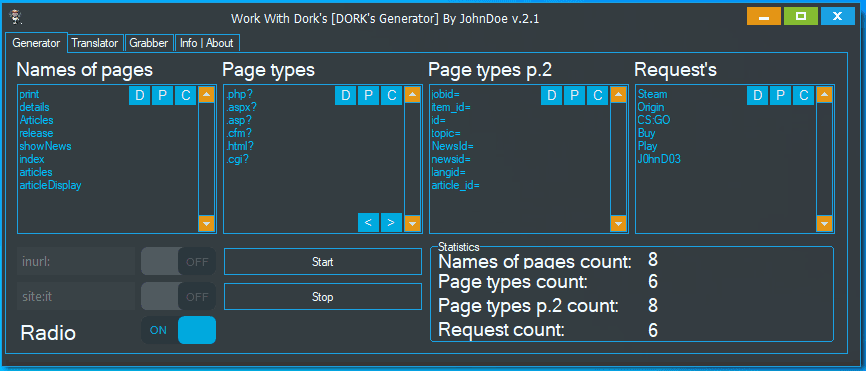Click the Stop button
Screen dimensions: 866x371
pos(323,297)
